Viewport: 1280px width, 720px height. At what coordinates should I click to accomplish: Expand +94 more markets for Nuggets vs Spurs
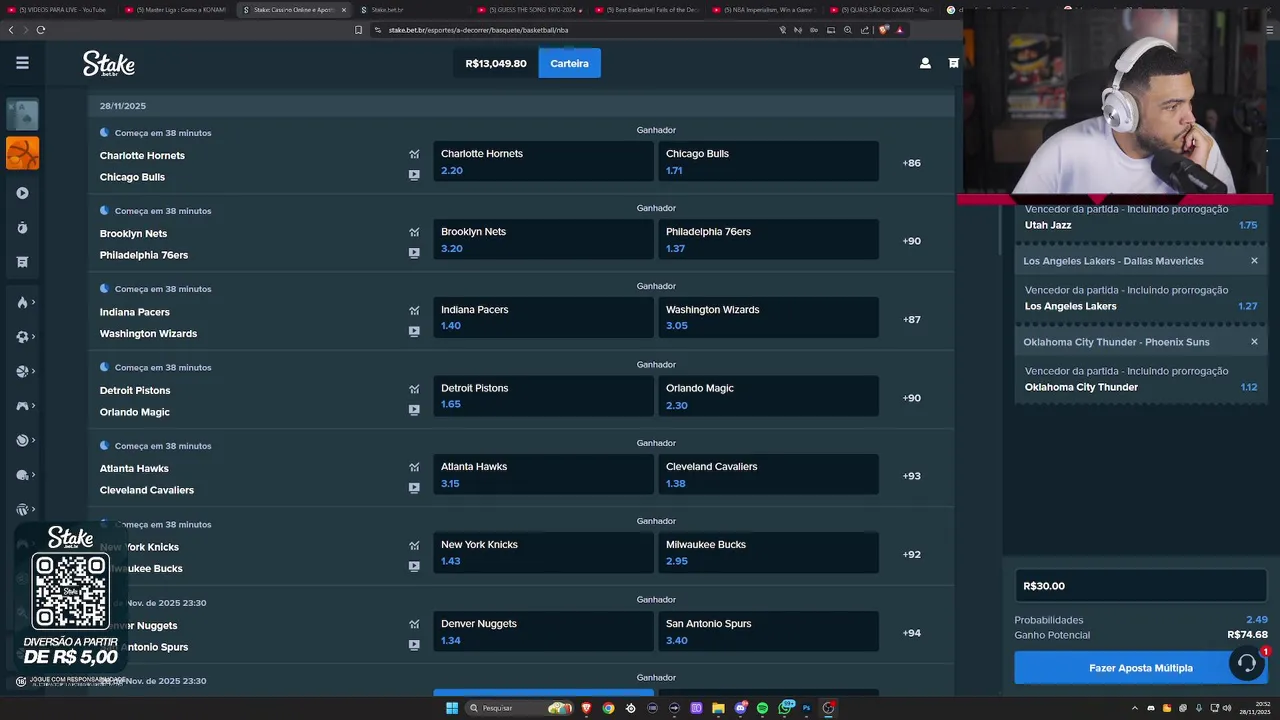[911, 633]
